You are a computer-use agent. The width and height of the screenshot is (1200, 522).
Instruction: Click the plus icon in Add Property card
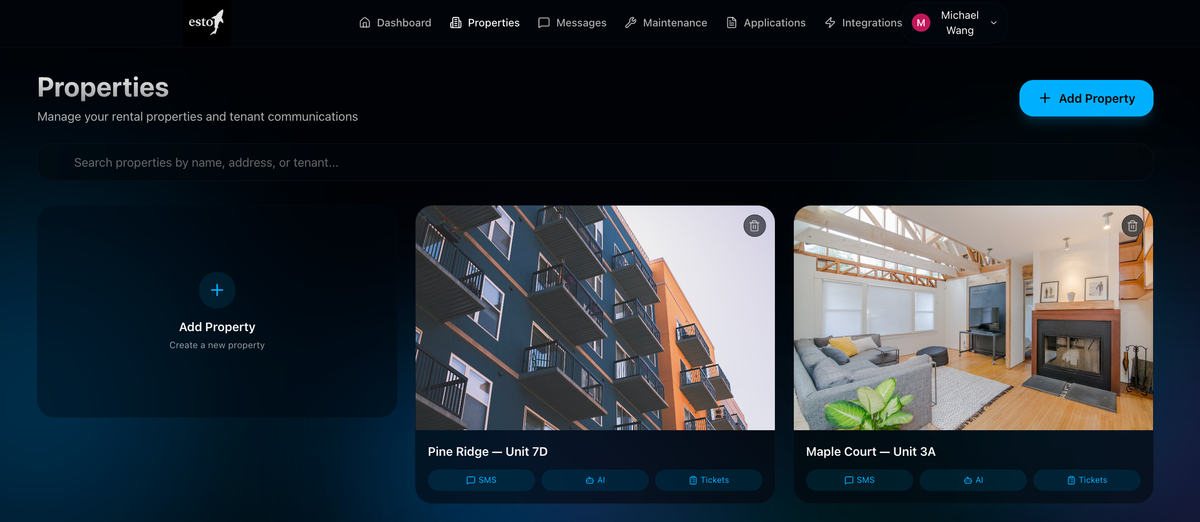pos(217,290)
